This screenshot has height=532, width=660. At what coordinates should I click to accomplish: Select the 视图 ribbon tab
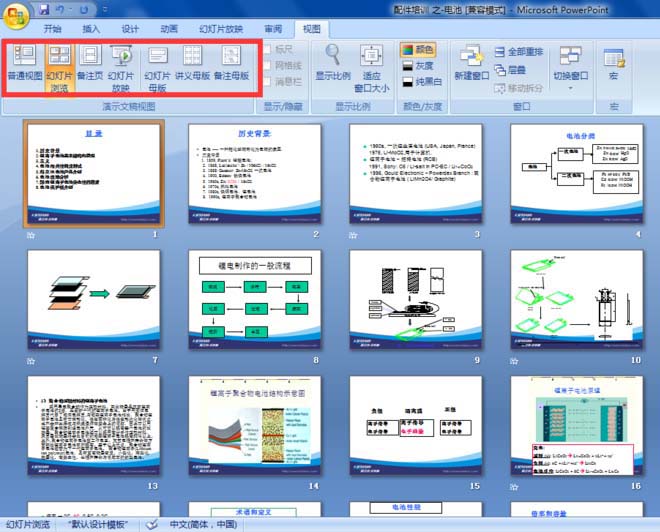pyautogui.click(x=312, y=29)
